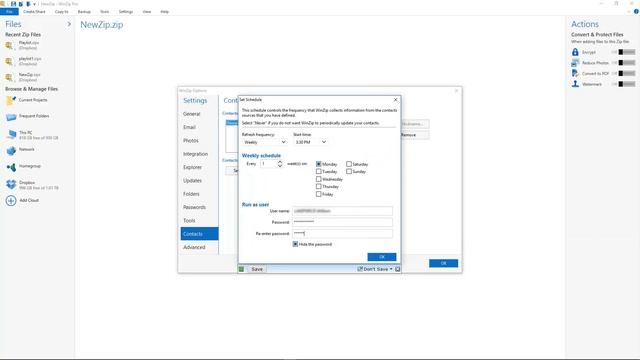Click the Re-enter password field
This screenshot has height=360, width=640.
pos(342,233)
